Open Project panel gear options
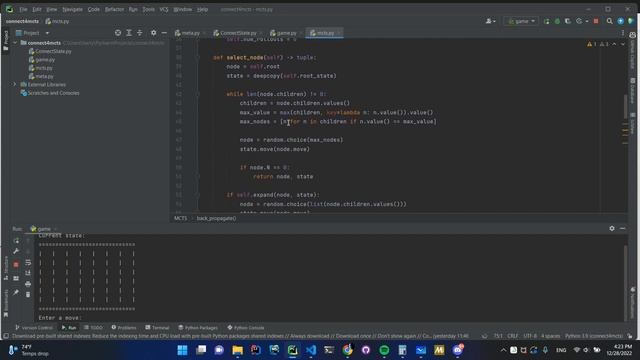Screen dimensions: 640x360 (x=153, y=33)
